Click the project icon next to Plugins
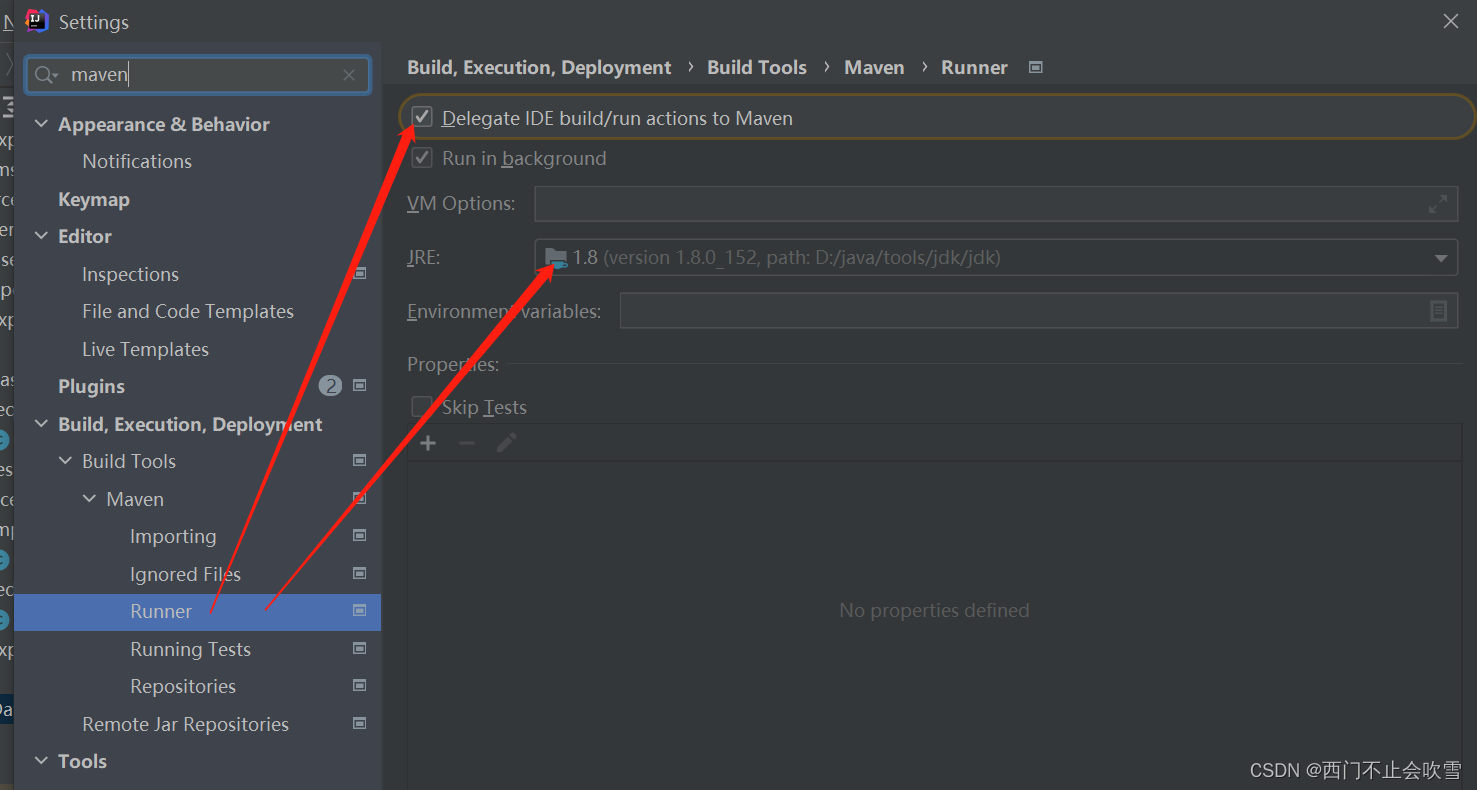The height and width of the screenshot is (790, 1477). click(x=360, y=386)
